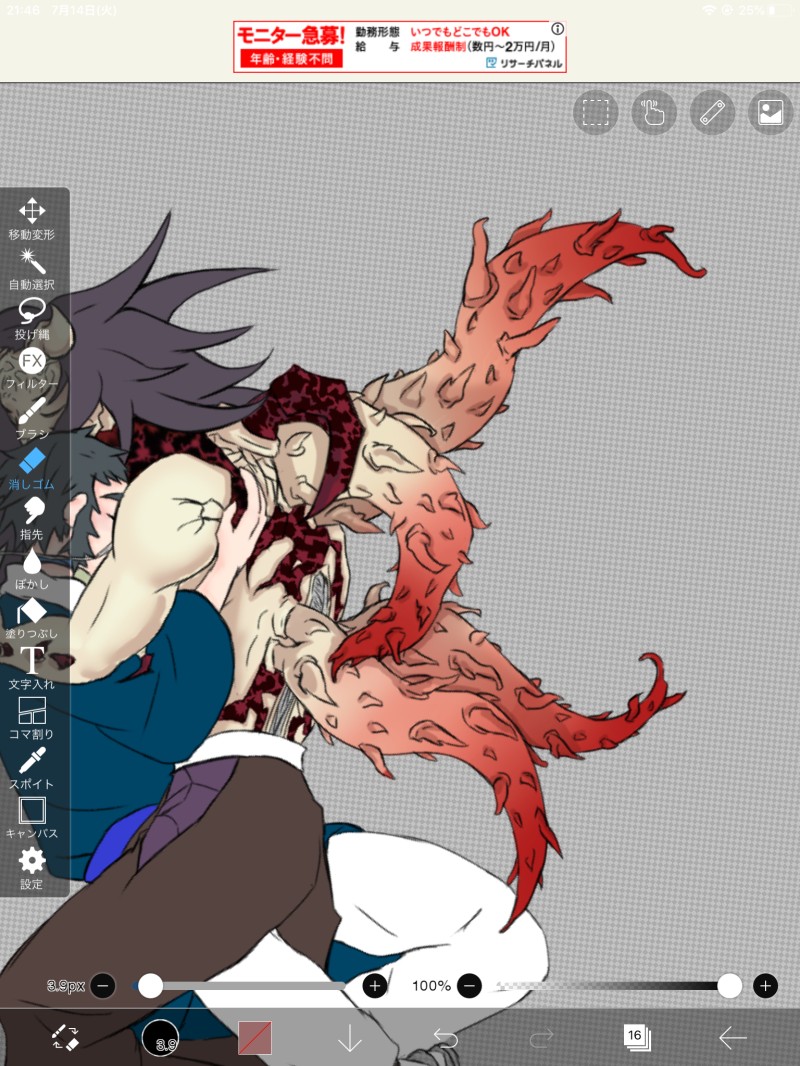Open the キャンバス canvas tool
Viewport: 800px width, 1066px height.
31,819
